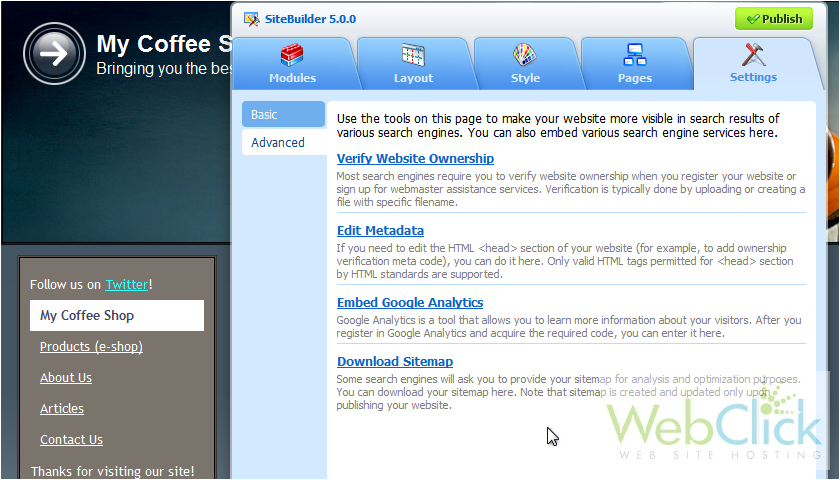Open the Advanced settings section

tap(284, 142)
